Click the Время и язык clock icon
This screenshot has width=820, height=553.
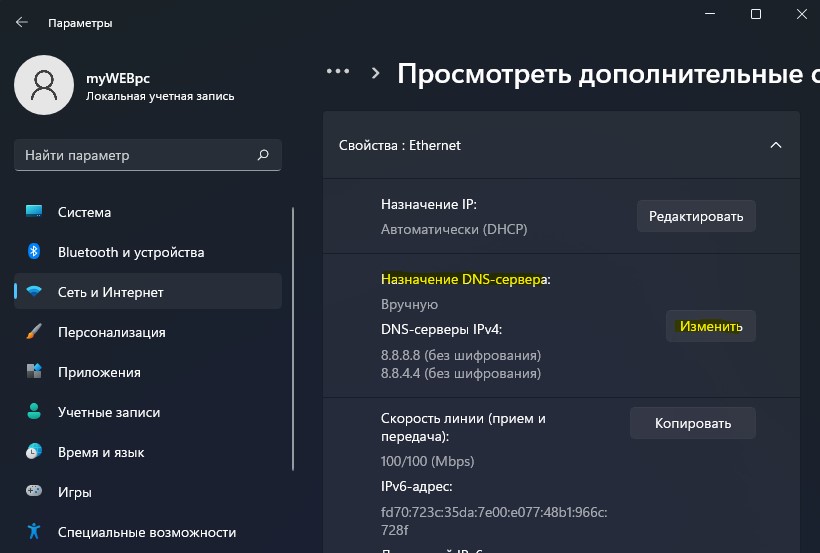click(x=34, y=452)
